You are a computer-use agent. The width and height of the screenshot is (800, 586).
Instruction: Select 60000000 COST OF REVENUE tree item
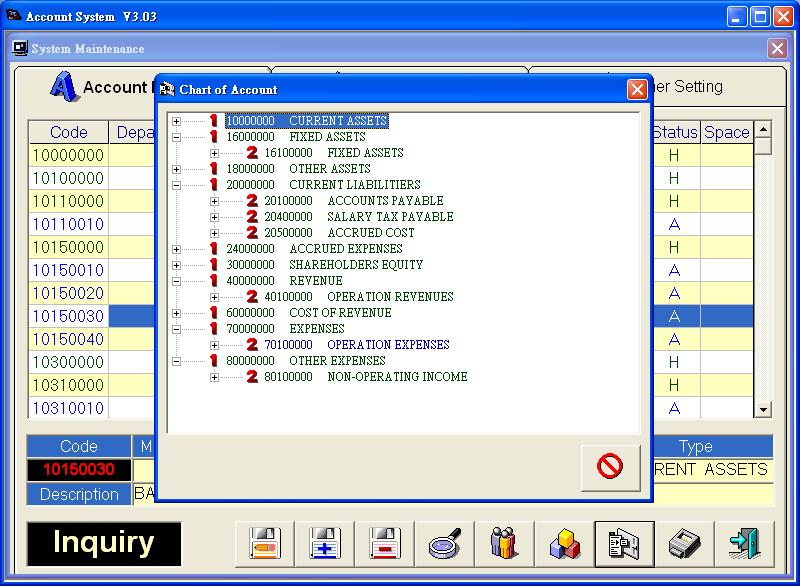[x=309, y=313]
